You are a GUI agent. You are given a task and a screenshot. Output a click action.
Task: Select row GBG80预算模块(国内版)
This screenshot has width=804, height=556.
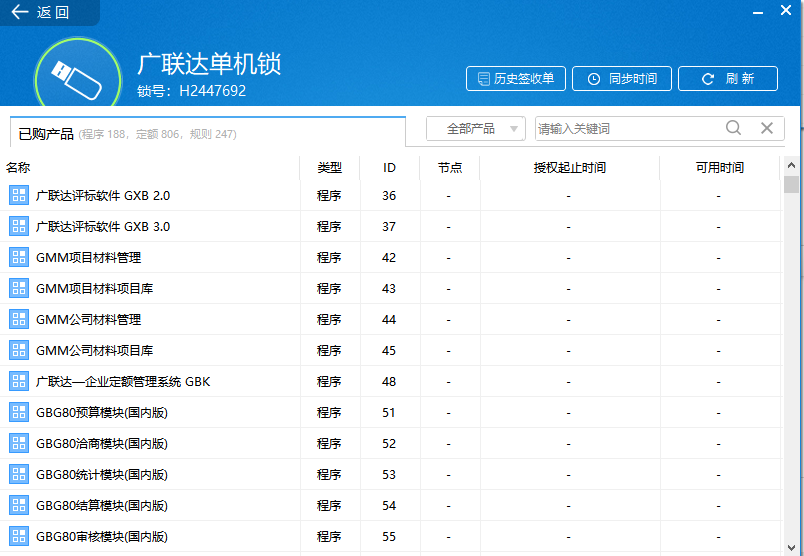pyautogui.click(x=391, y=412)
